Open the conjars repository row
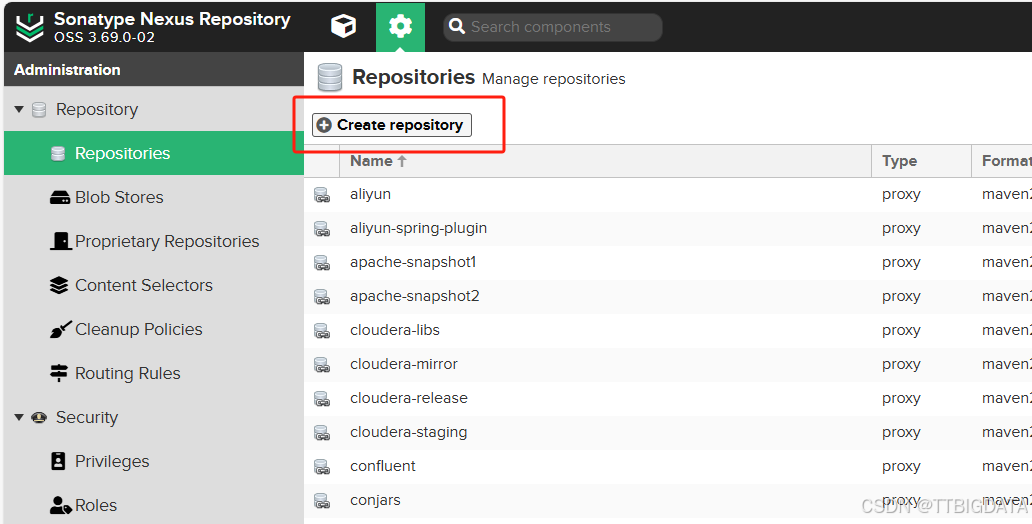The image size is (1032, 524). click(x=668, y=500)
